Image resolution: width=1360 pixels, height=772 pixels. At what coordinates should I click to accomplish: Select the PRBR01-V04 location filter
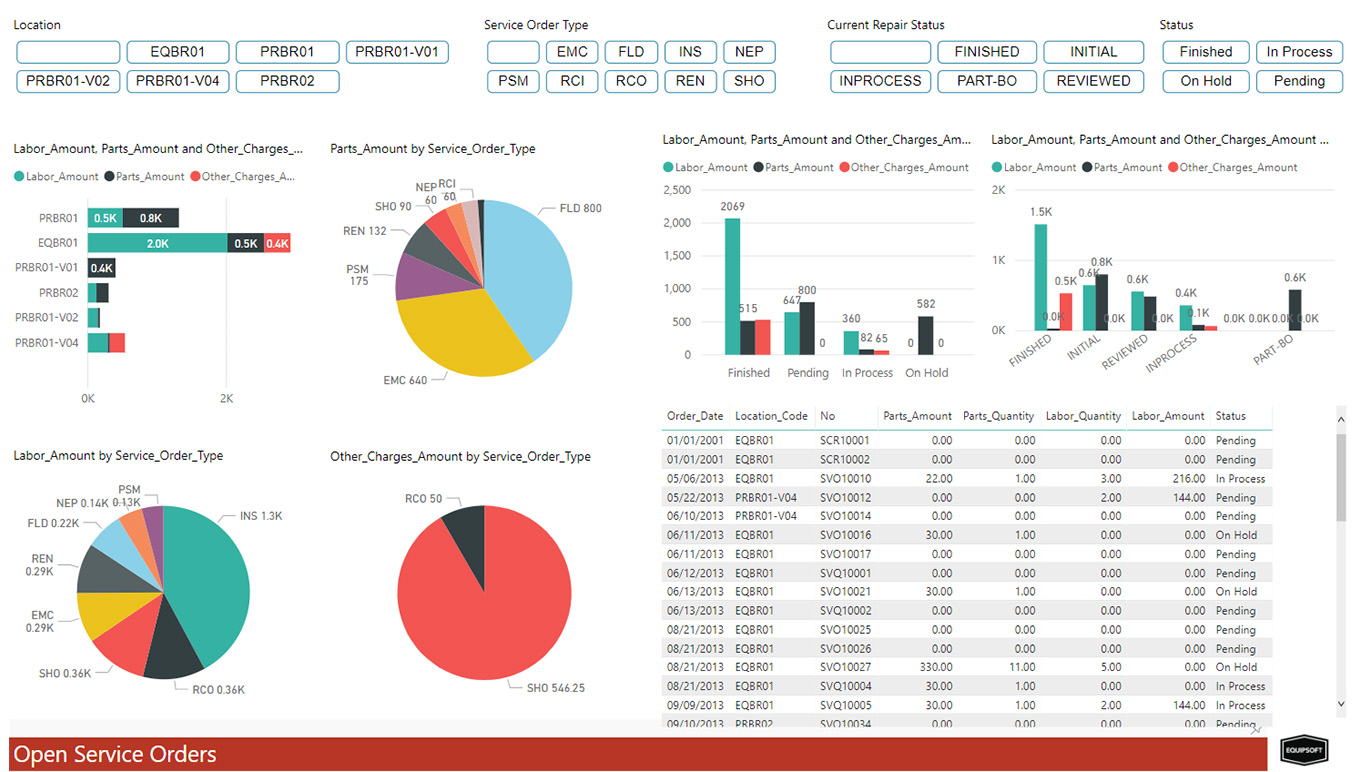(x=177, y=81)
